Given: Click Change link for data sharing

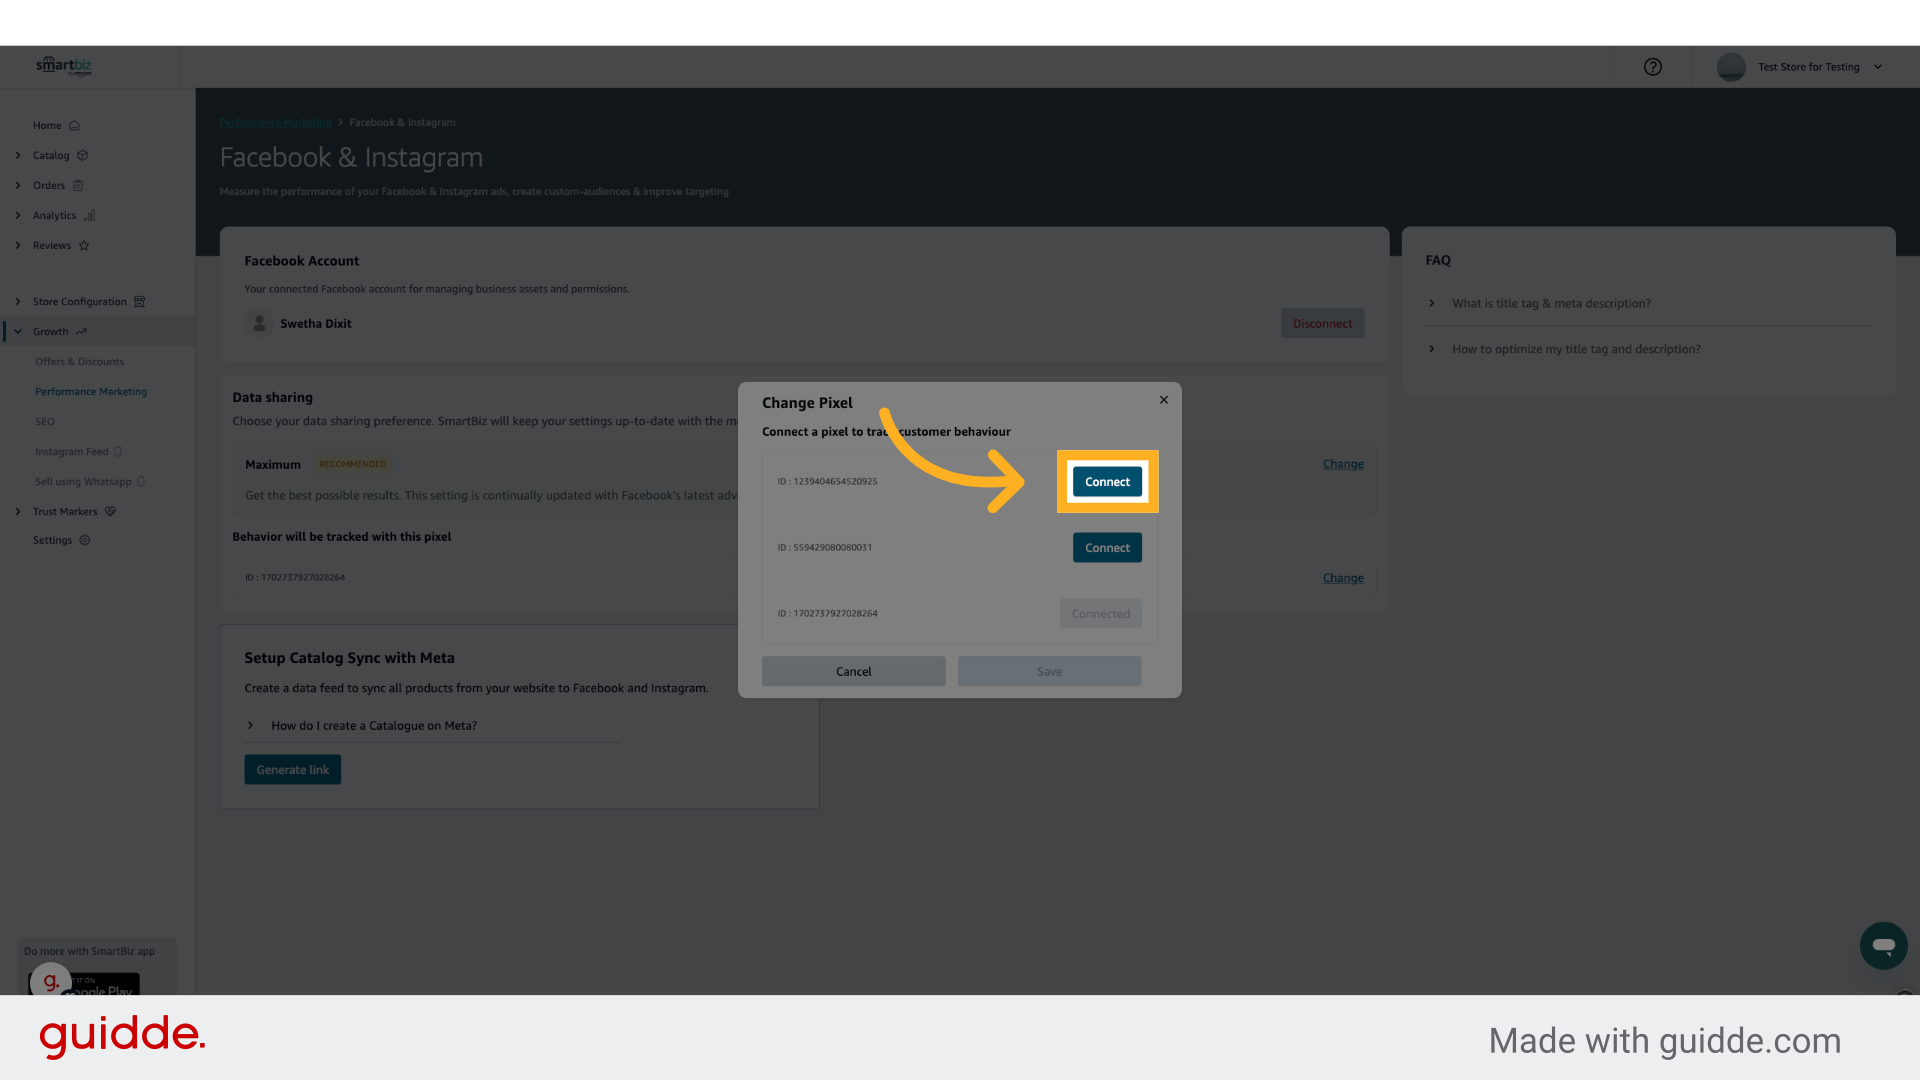Looking at the screenshot, I should 1343,464.
